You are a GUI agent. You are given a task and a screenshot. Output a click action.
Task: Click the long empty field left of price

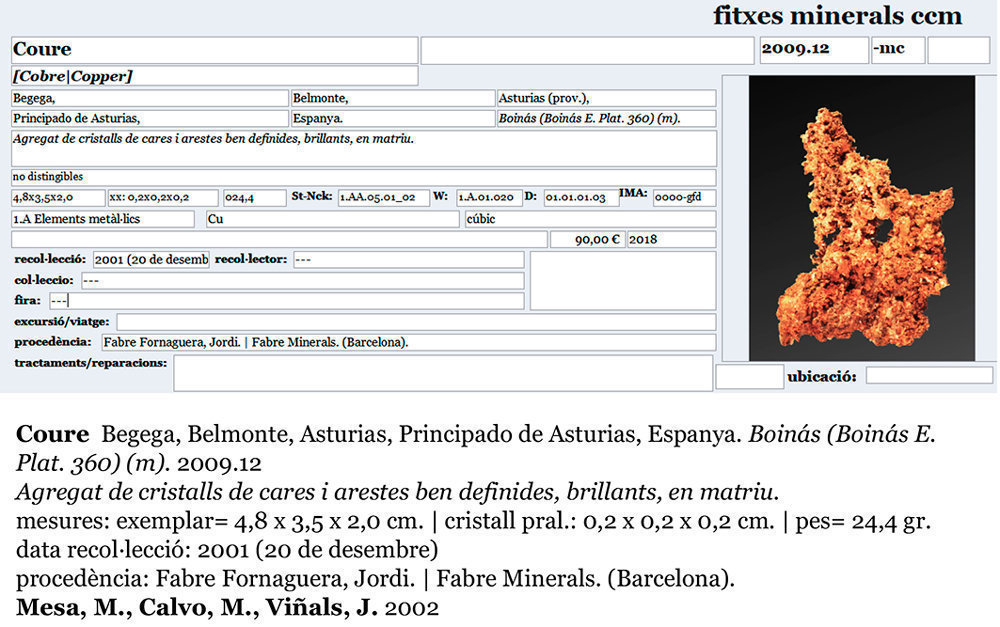[279, 239]
